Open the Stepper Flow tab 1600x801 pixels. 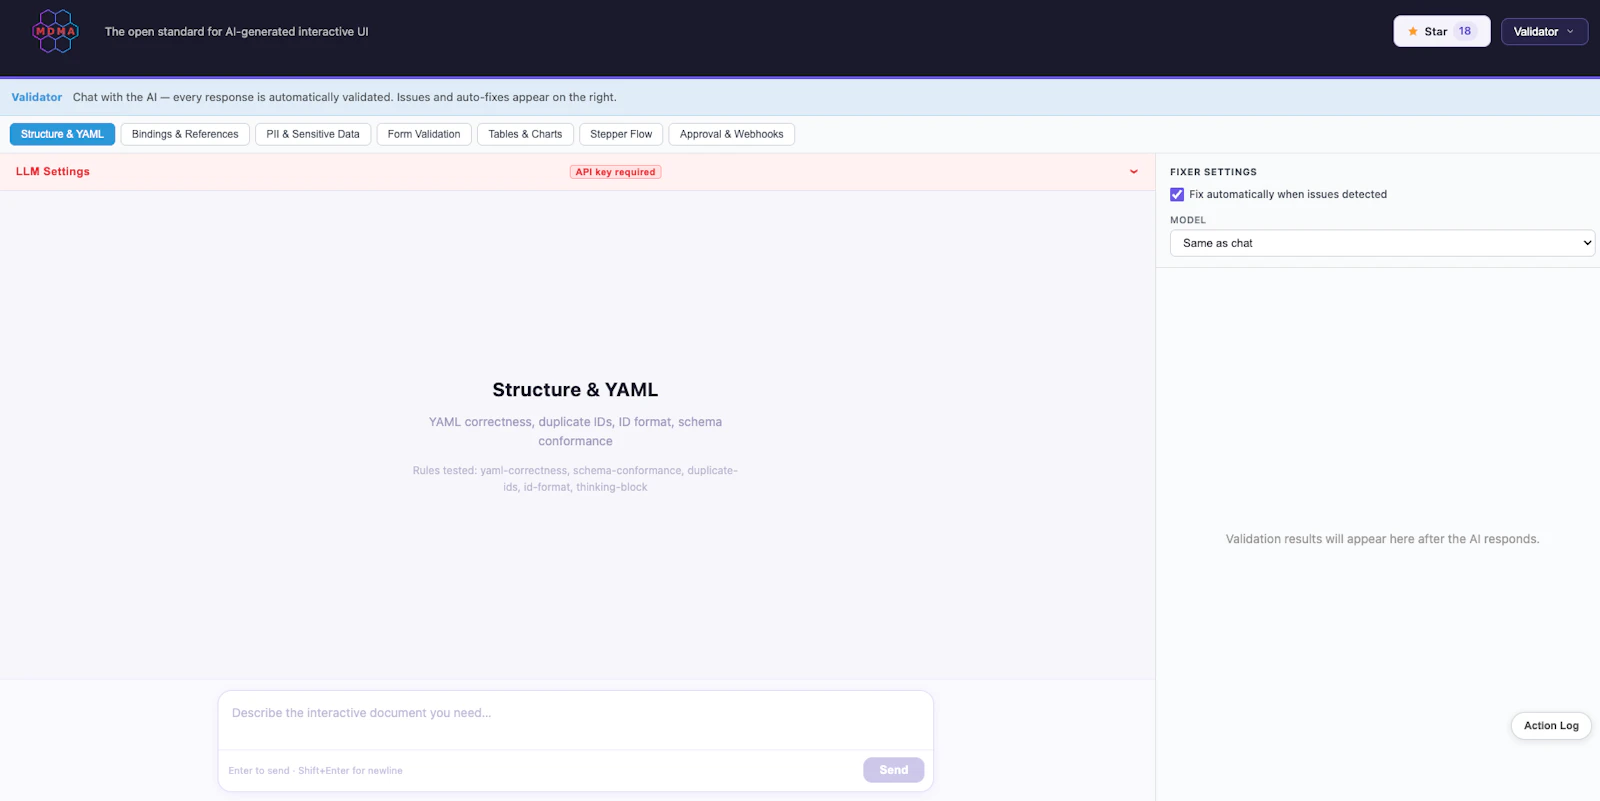[x=621, y=134]
